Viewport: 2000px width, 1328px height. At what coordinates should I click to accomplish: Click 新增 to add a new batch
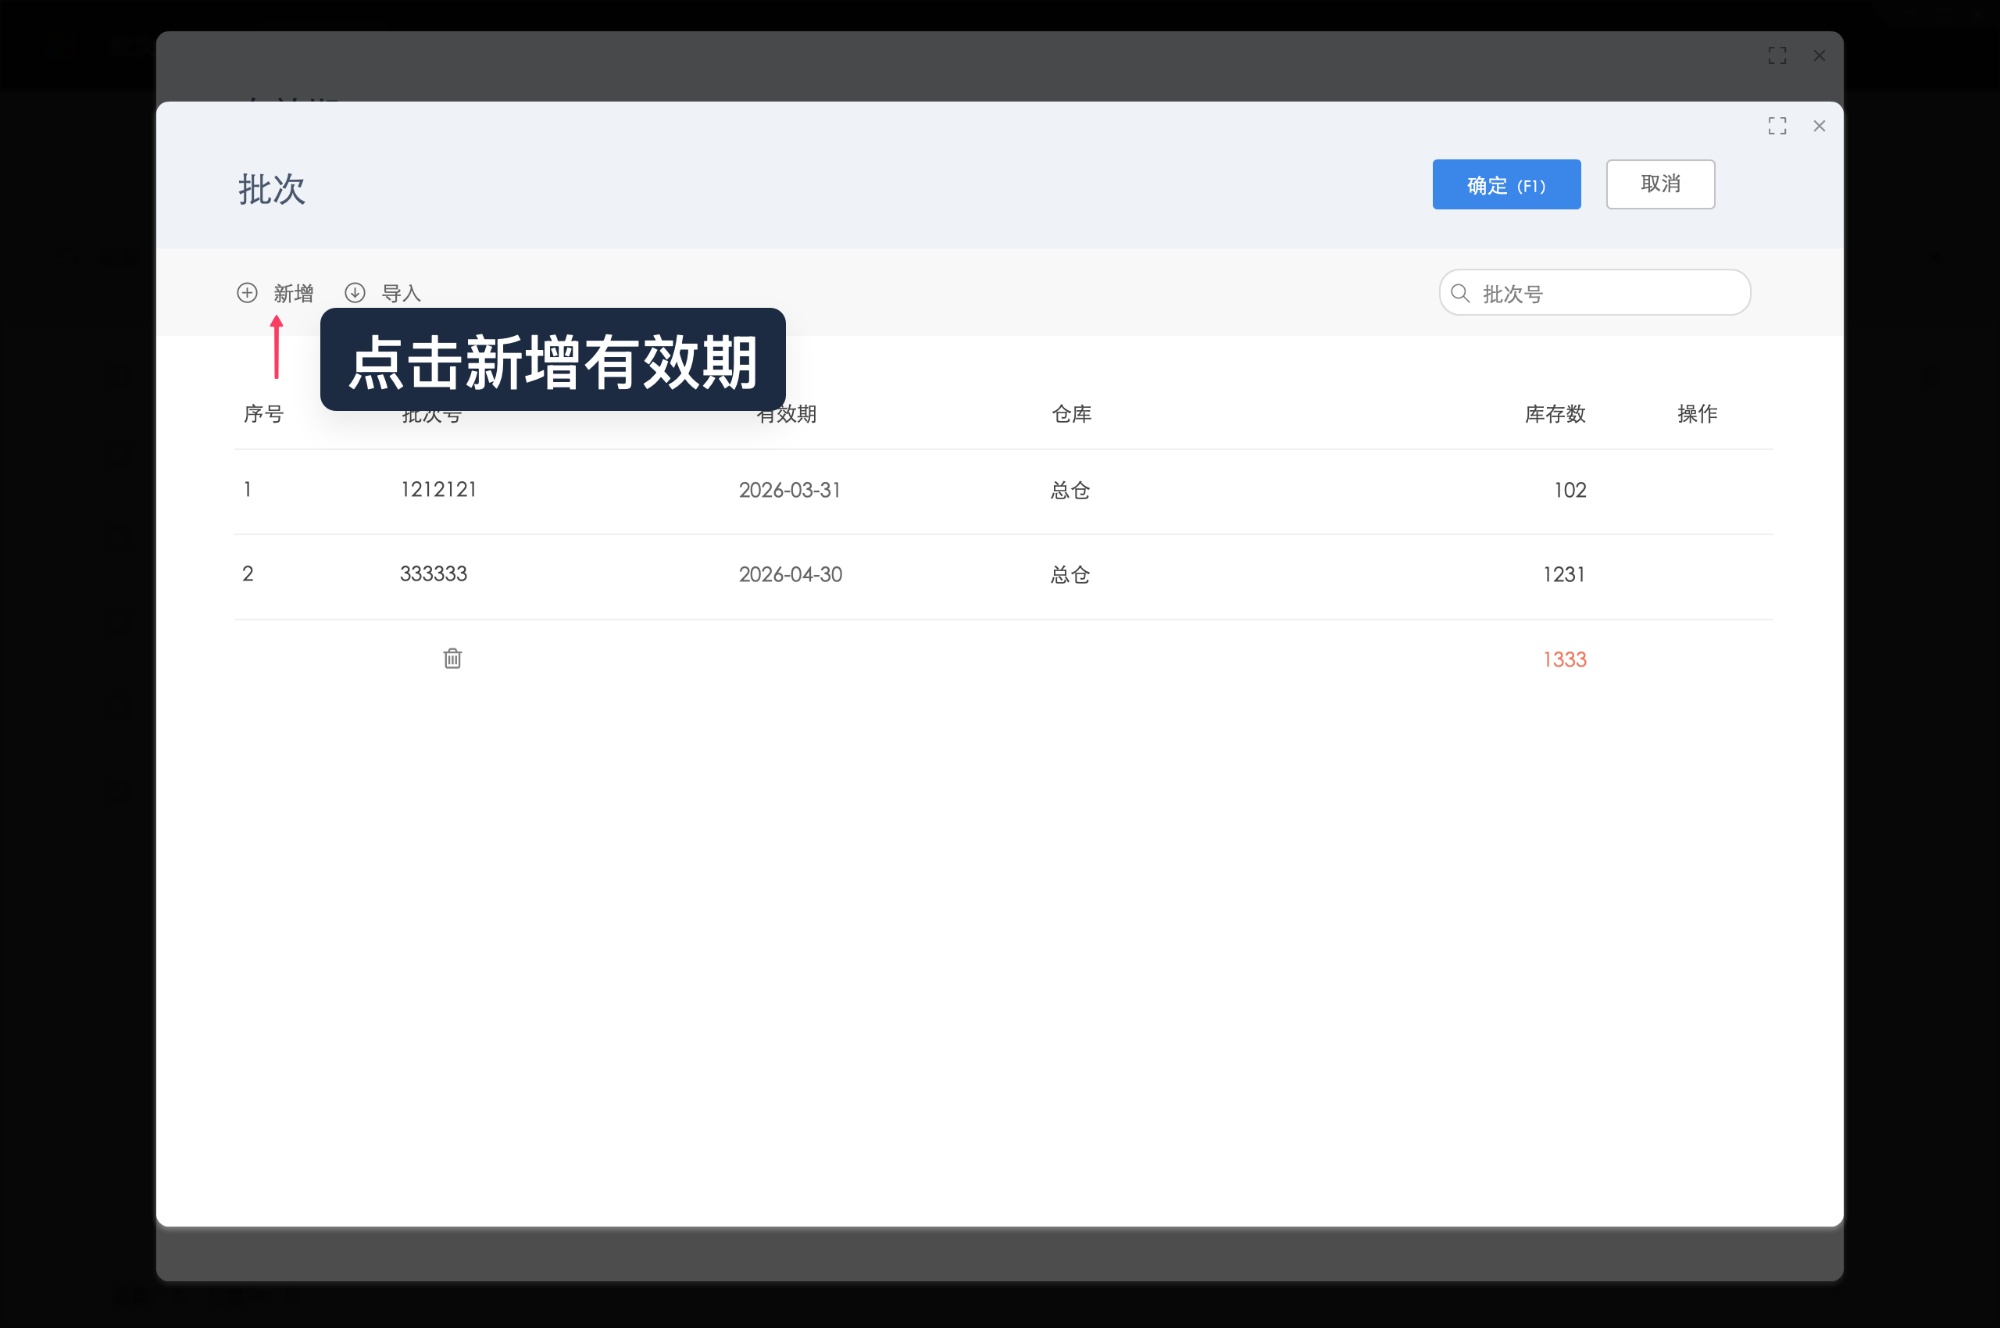(x=292, y=292)
